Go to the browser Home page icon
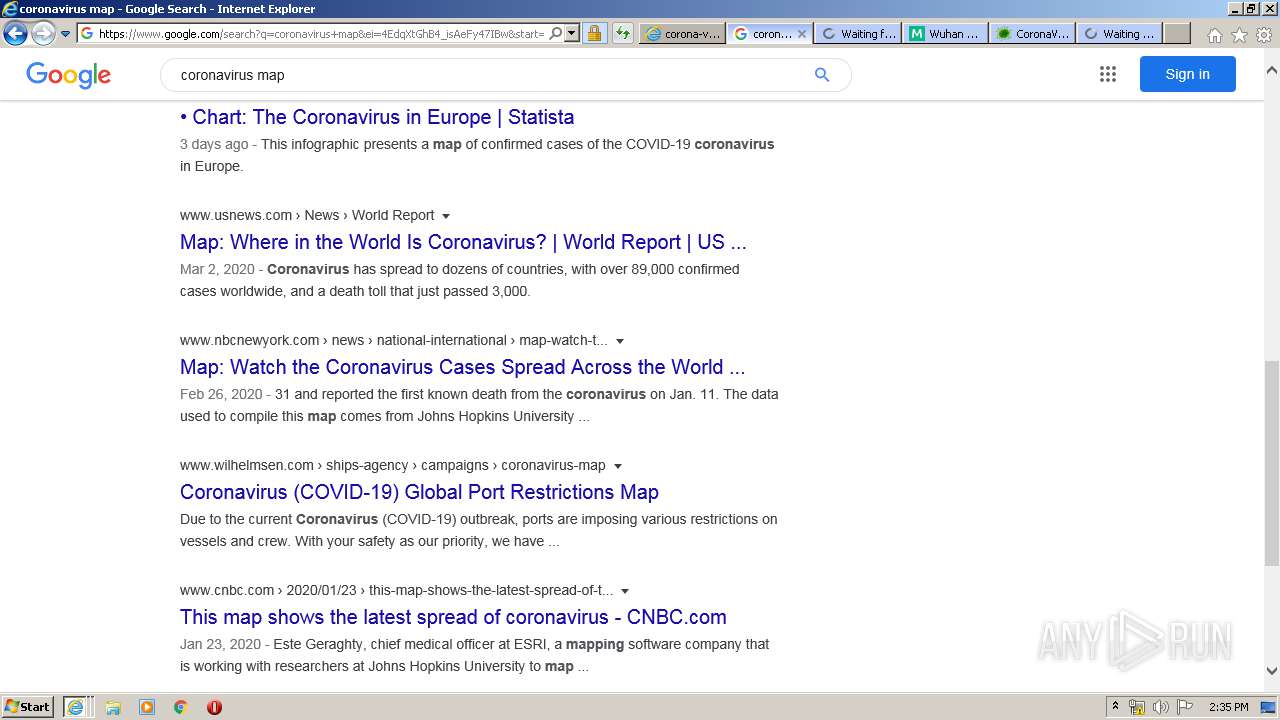Image resolution: width=1280 pixels, height=720 pixels. point(1214,35)
